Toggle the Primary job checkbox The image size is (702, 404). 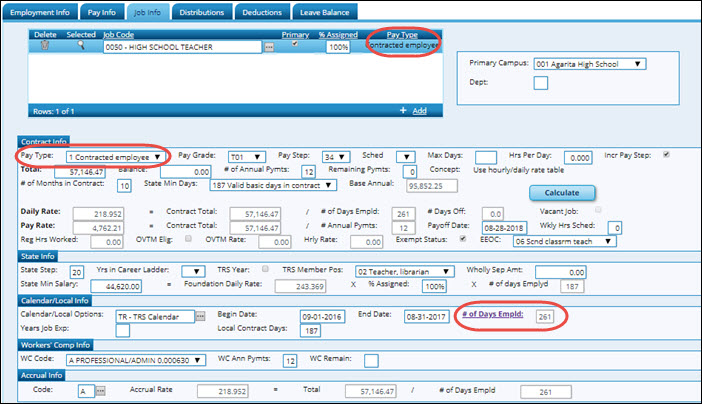tap(294, 46)
